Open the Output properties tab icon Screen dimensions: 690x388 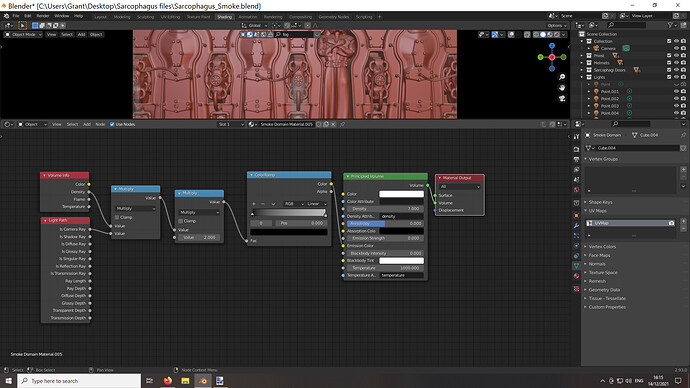[576, 160]
